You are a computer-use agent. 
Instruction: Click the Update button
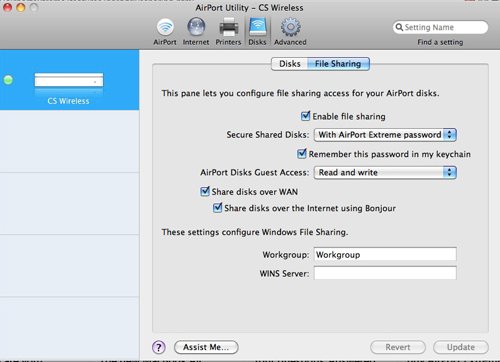click(x=461, y=347)
